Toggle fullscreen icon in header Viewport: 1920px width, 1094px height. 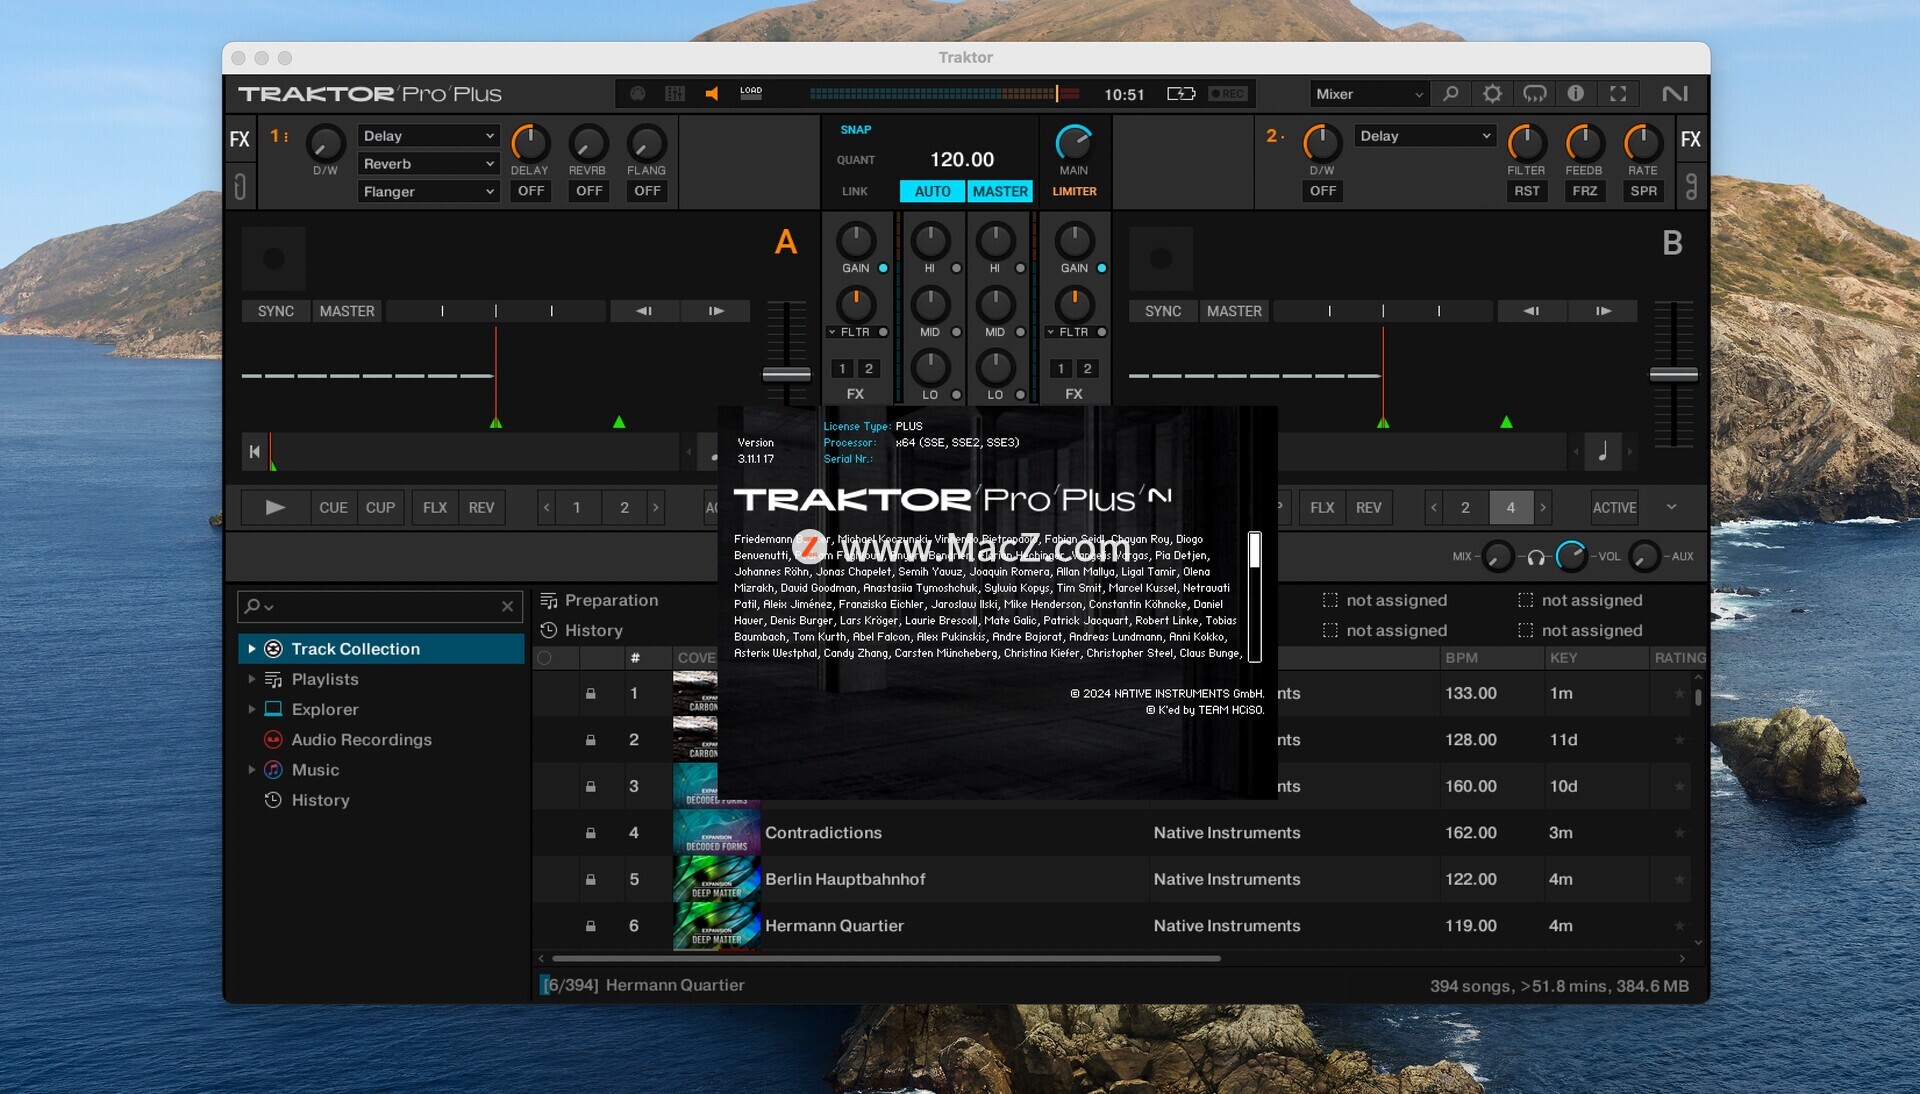point(1618,93)
